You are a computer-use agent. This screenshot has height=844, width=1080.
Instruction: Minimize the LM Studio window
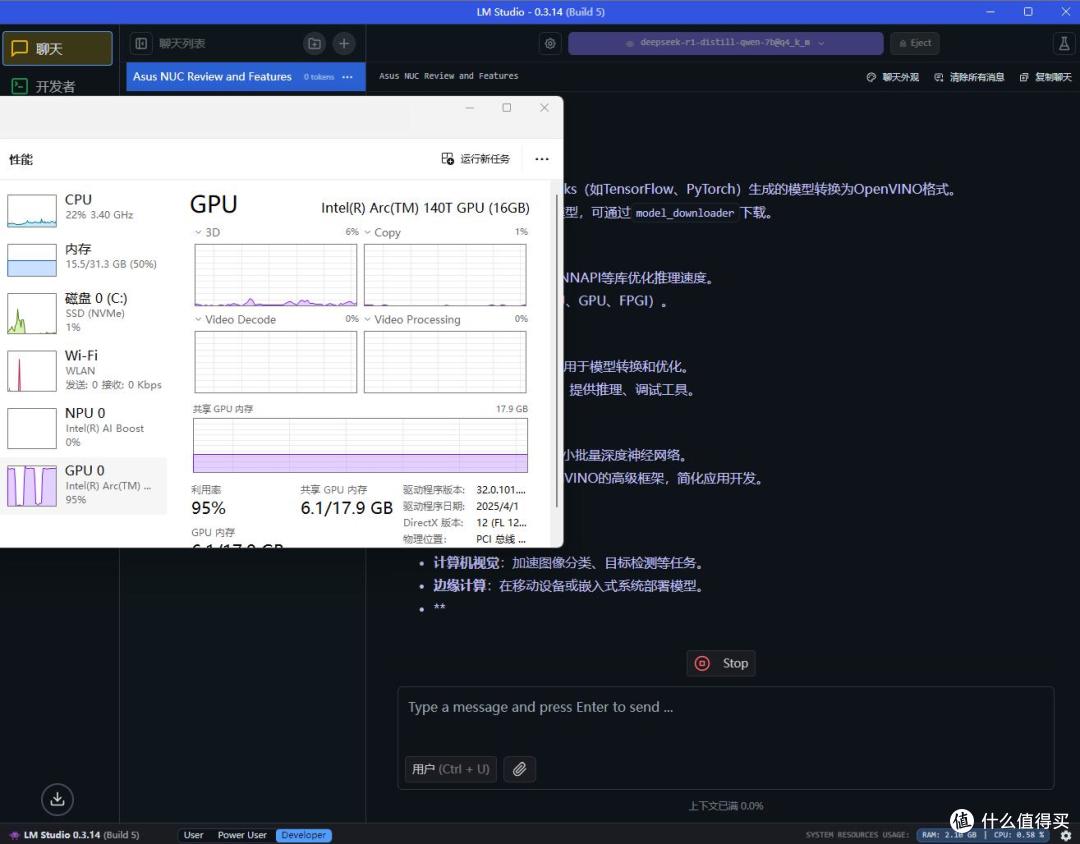990,12
